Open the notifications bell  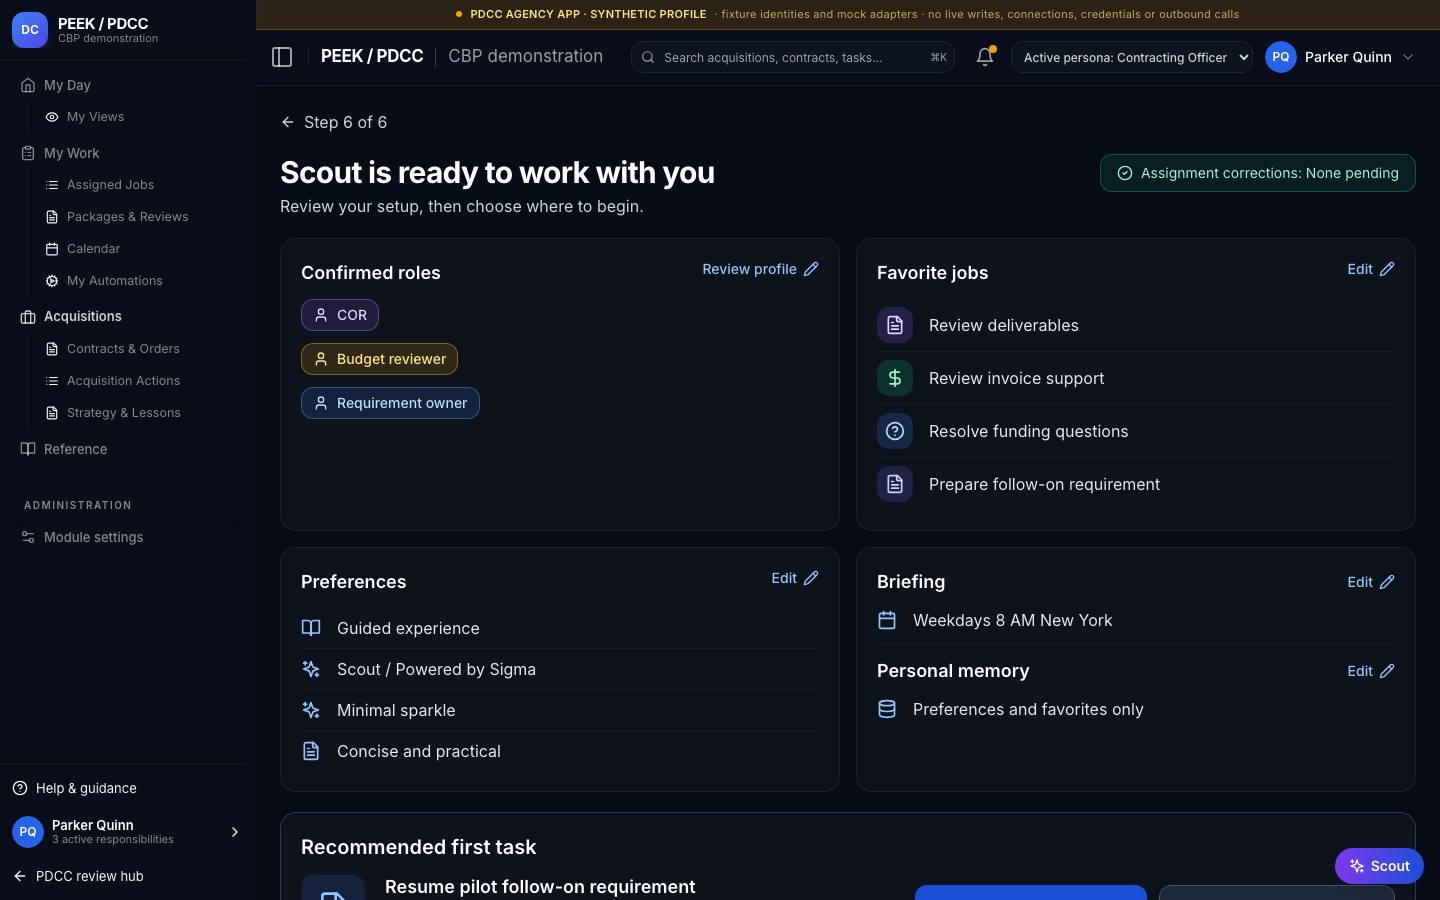click(x=985, y=57)
